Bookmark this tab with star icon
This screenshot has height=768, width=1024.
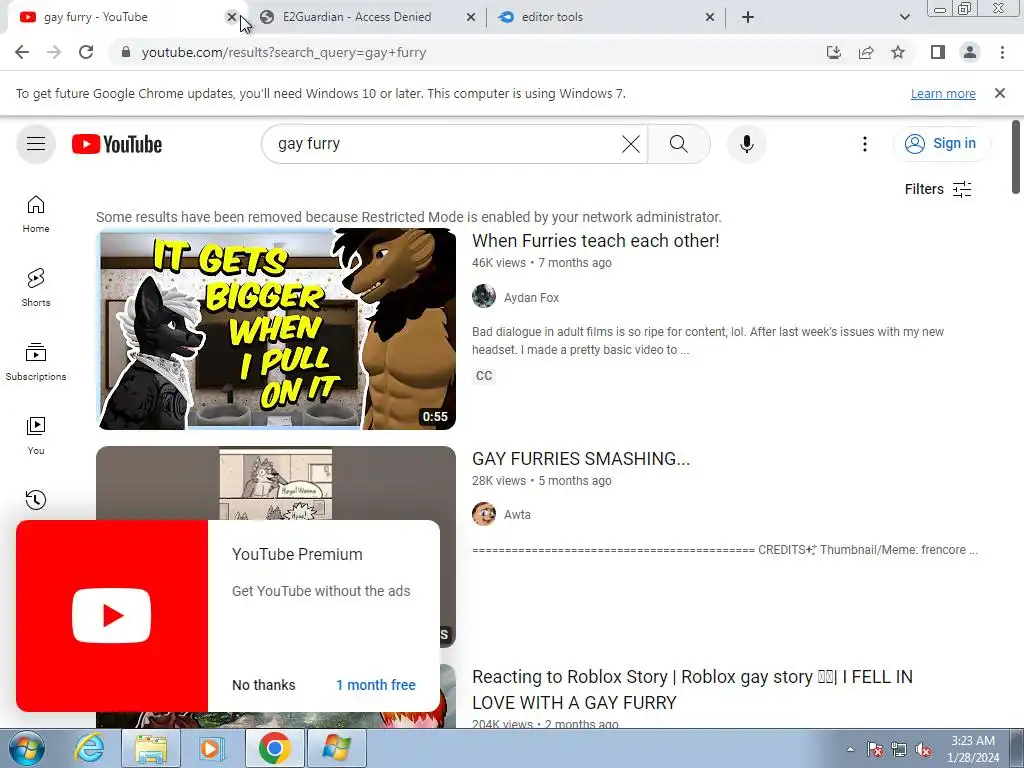click(898, 52)
